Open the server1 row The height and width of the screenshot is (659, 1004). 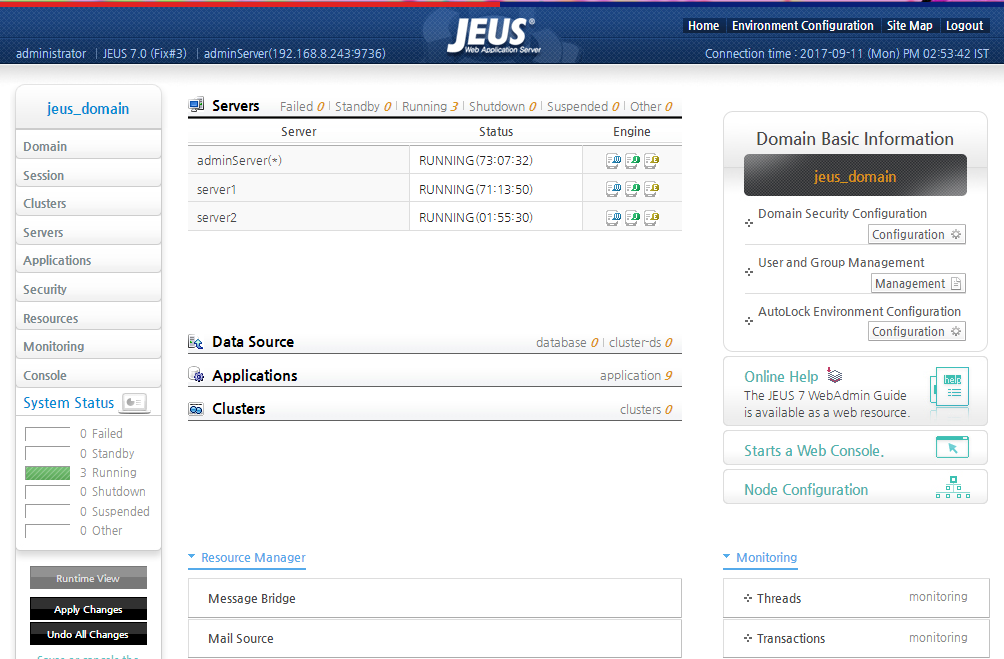(434, 189)
